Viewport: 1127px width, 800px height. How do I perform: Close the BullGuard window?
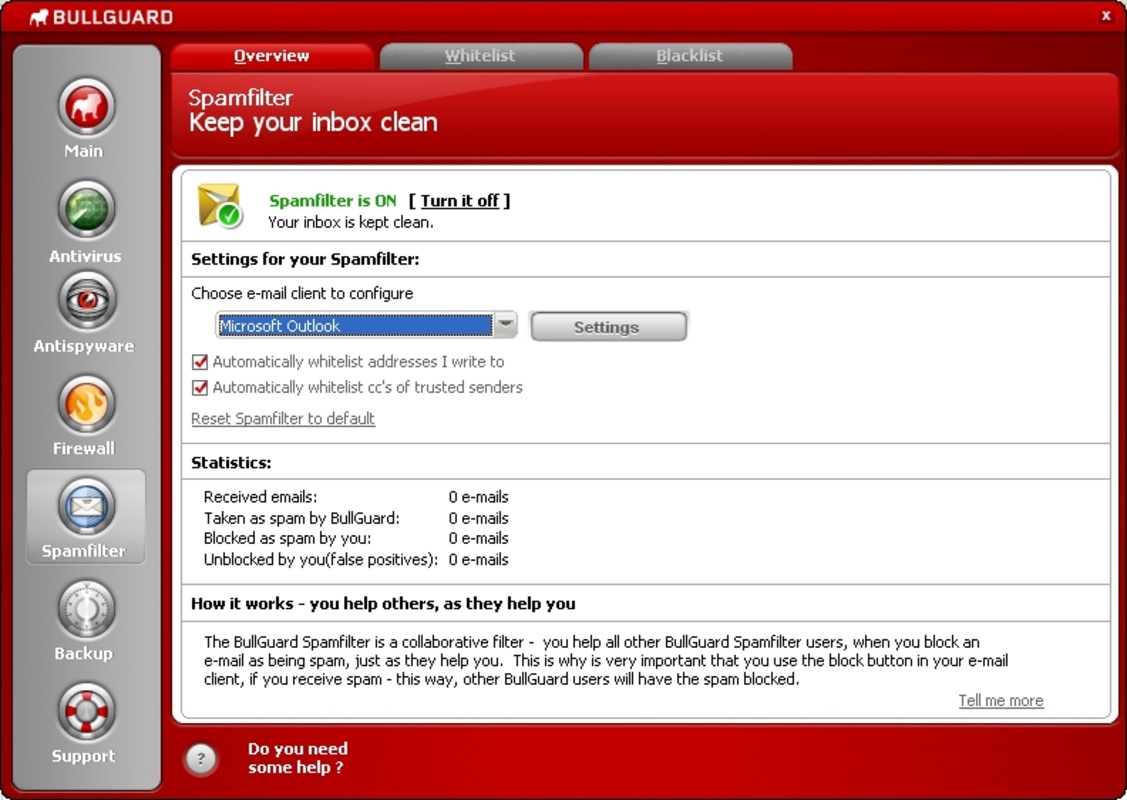click(1106, 16)
